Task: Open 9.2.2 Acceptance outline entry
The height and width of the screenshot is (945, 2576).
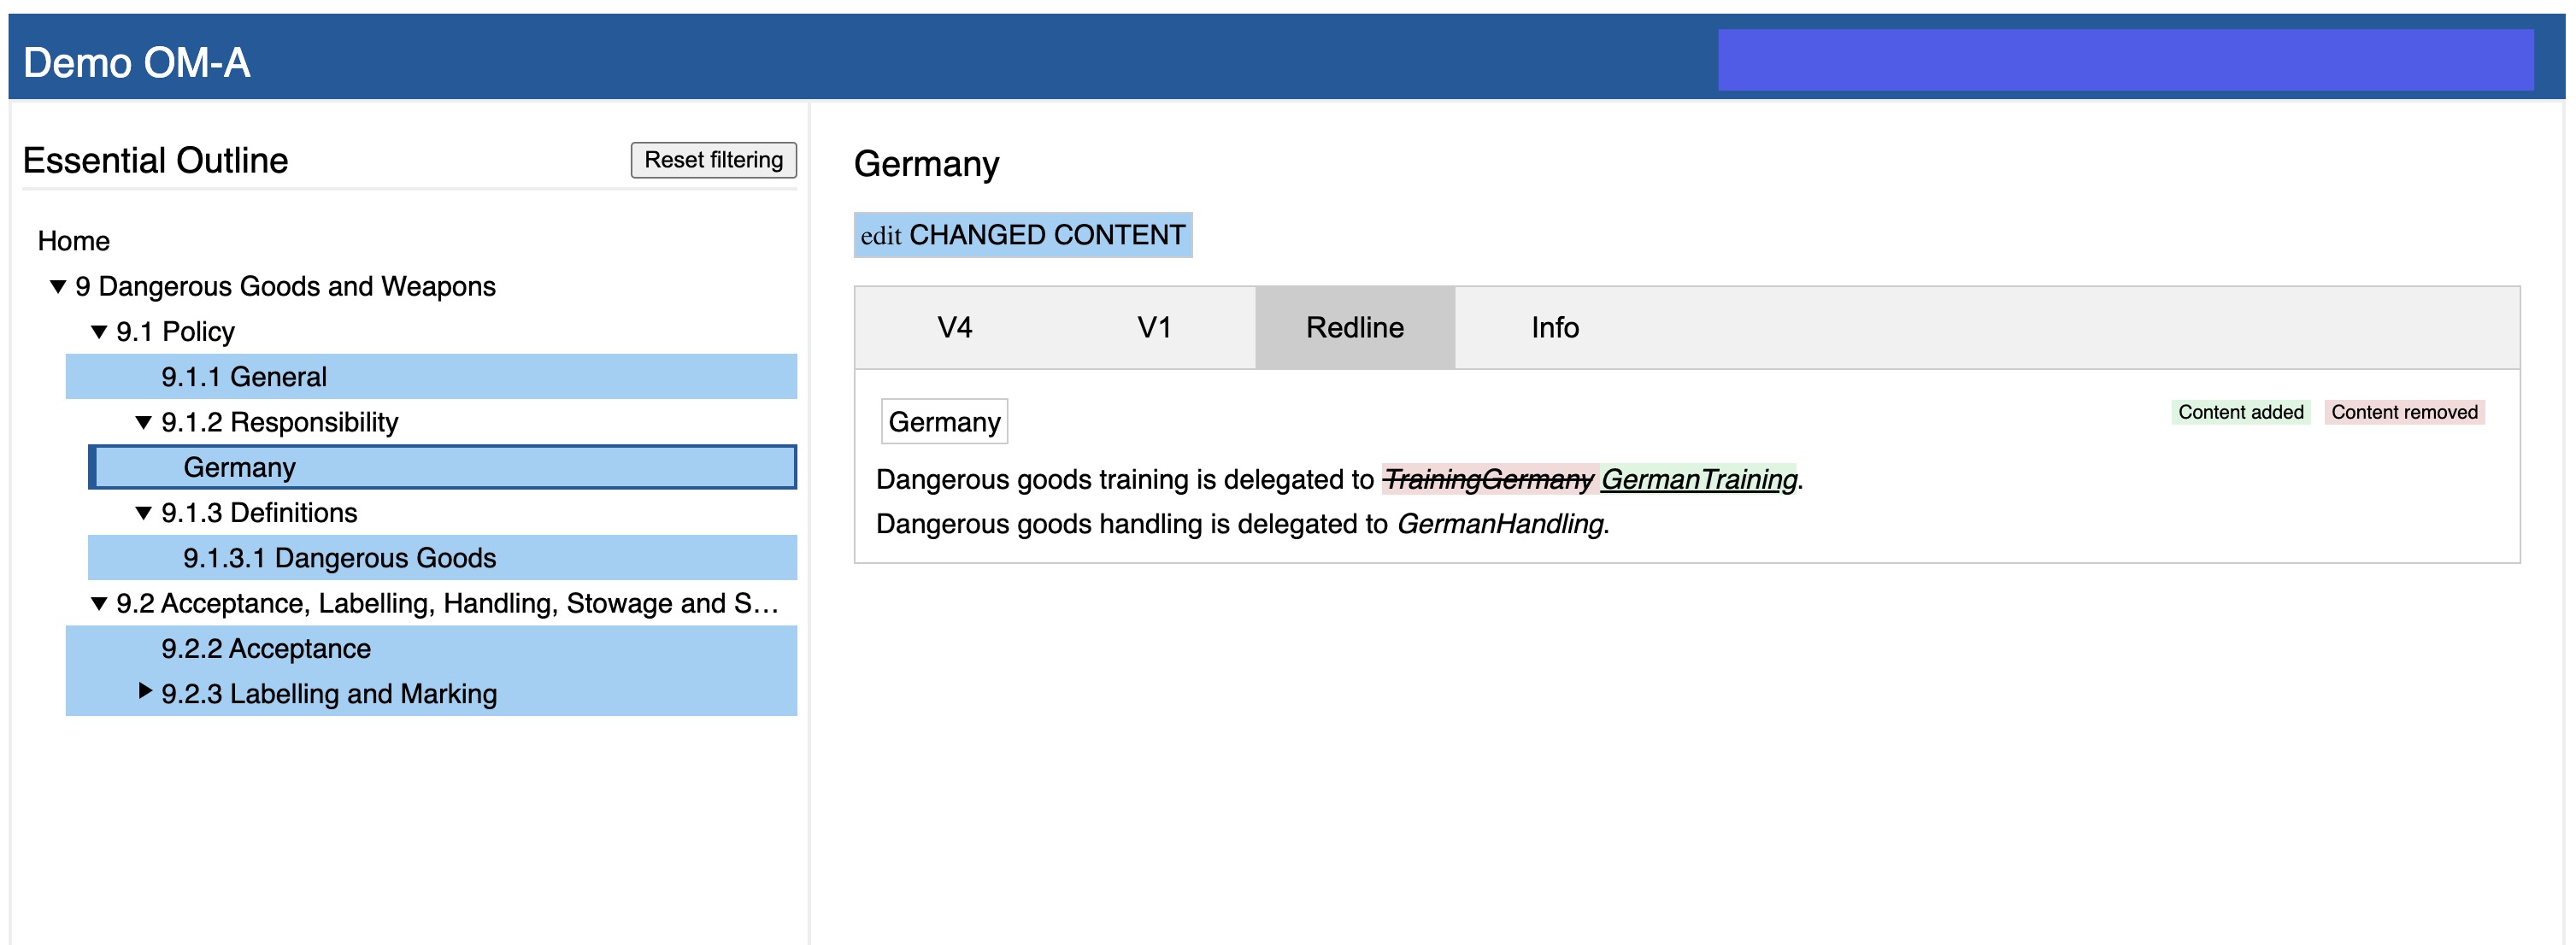Action: (x=266, y=649)
